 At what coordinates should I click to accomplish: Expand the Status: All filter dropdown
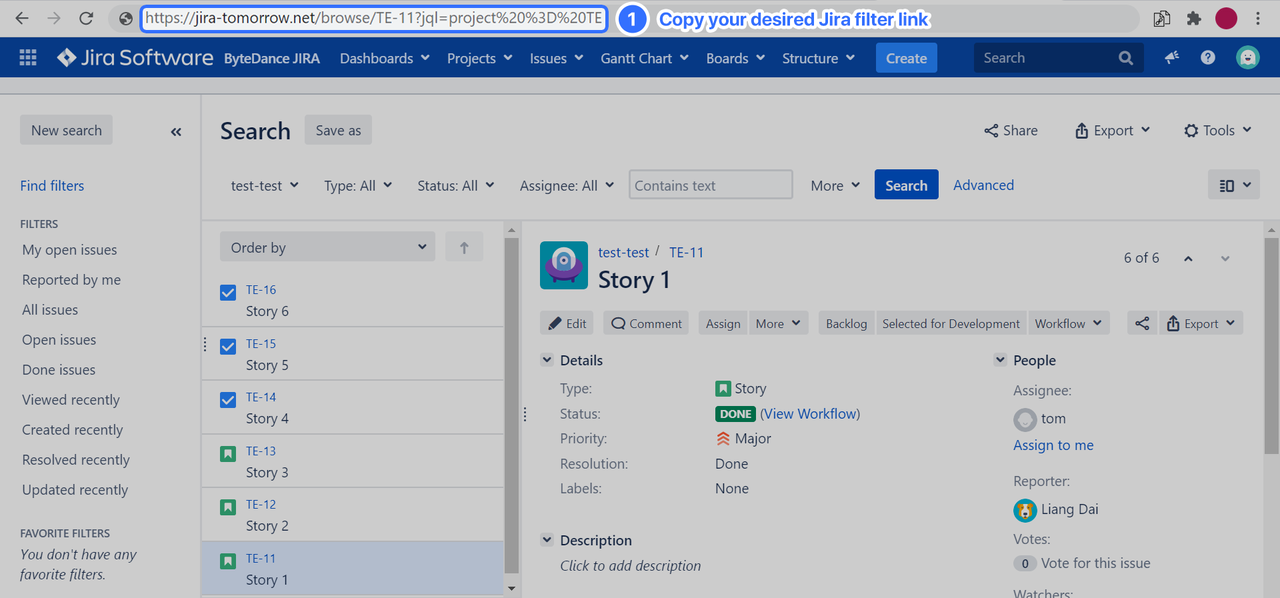(x=455, y=185)
